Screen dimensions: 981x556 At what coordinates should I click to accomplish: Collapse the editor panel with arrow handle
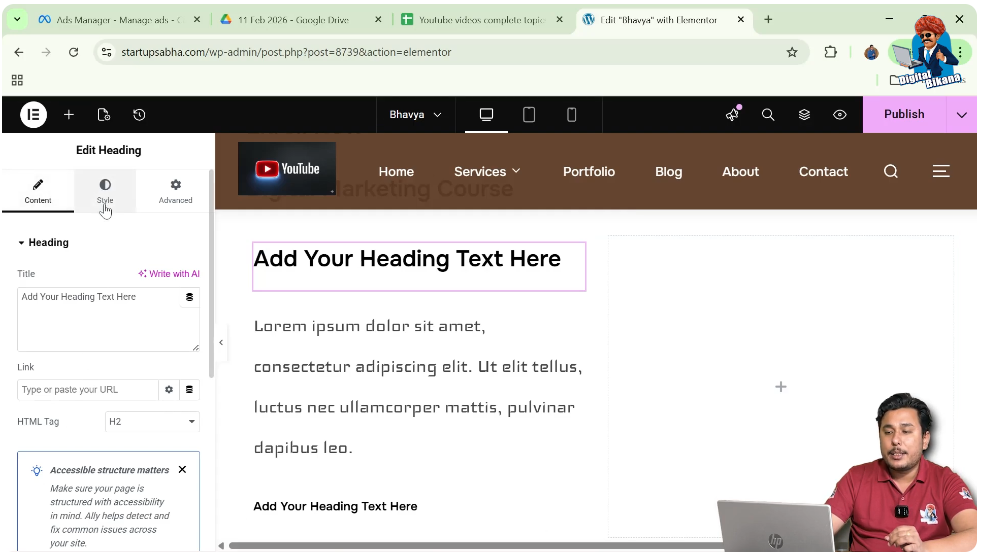221,343
